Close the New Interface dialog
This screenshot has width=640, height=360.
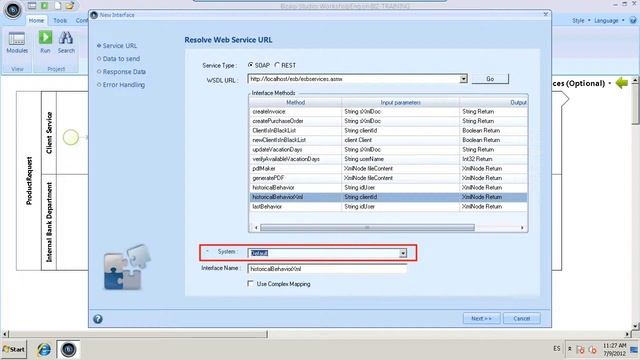tap(546, 14)
